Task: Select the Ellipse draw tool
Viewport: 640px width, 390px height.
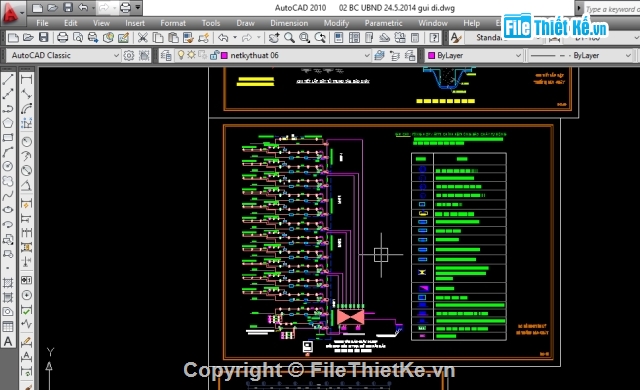Action: click(x=8, y=210)
